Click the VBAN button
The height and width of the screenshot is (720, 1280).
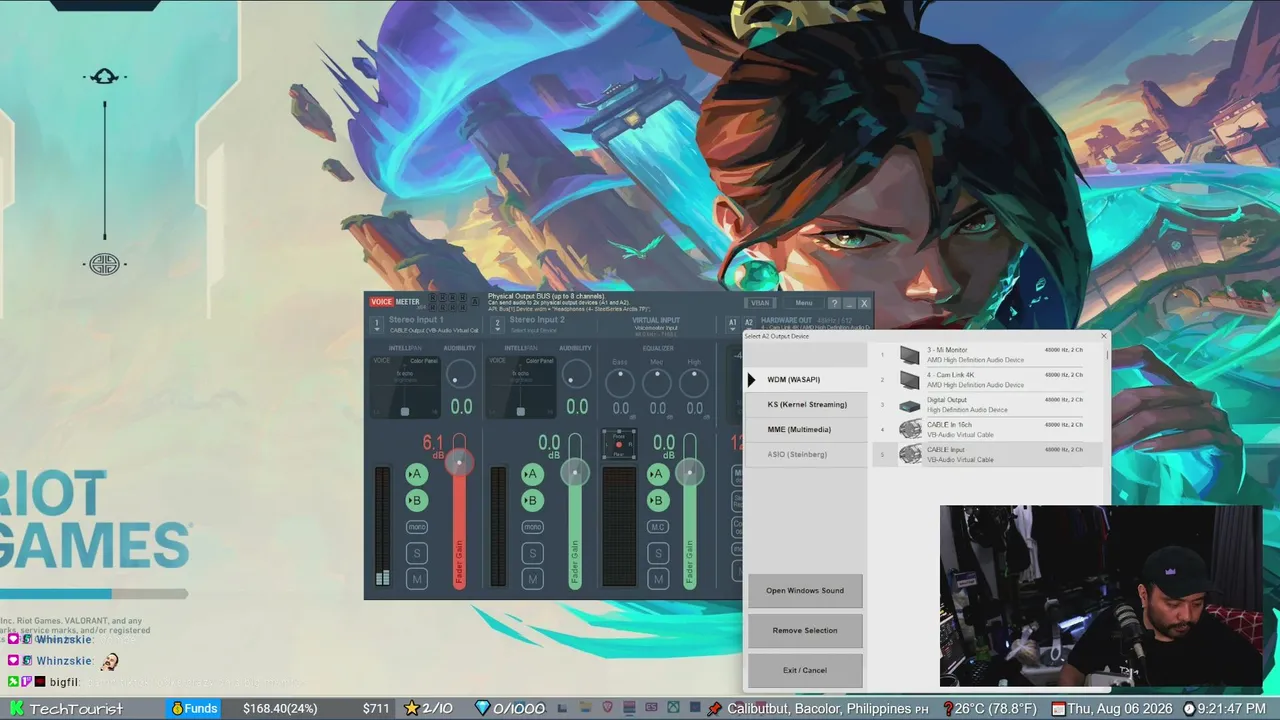(x=760, y=303)
